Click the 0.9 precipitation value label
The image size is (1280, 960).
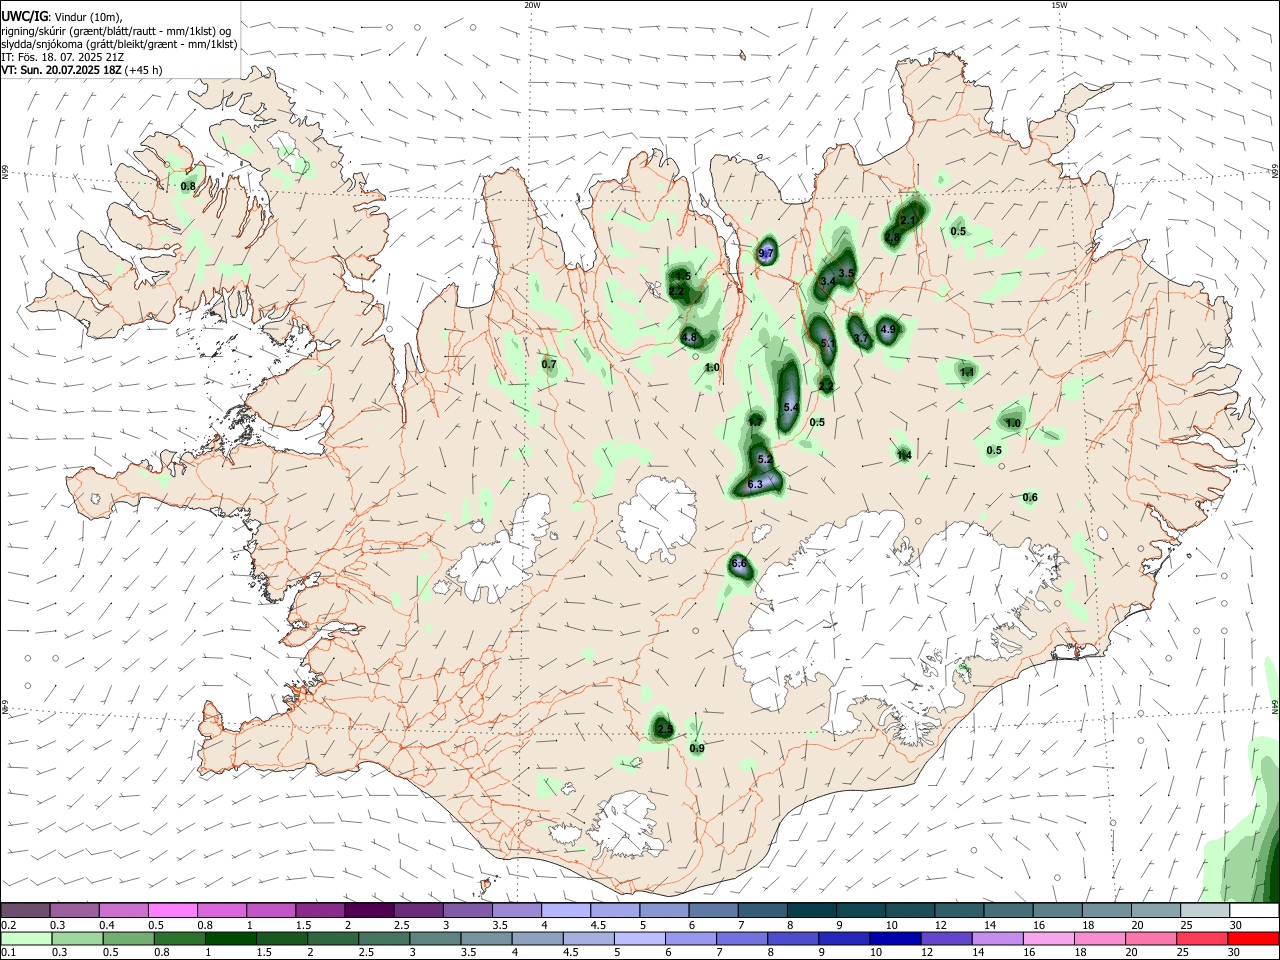point(697,748)
